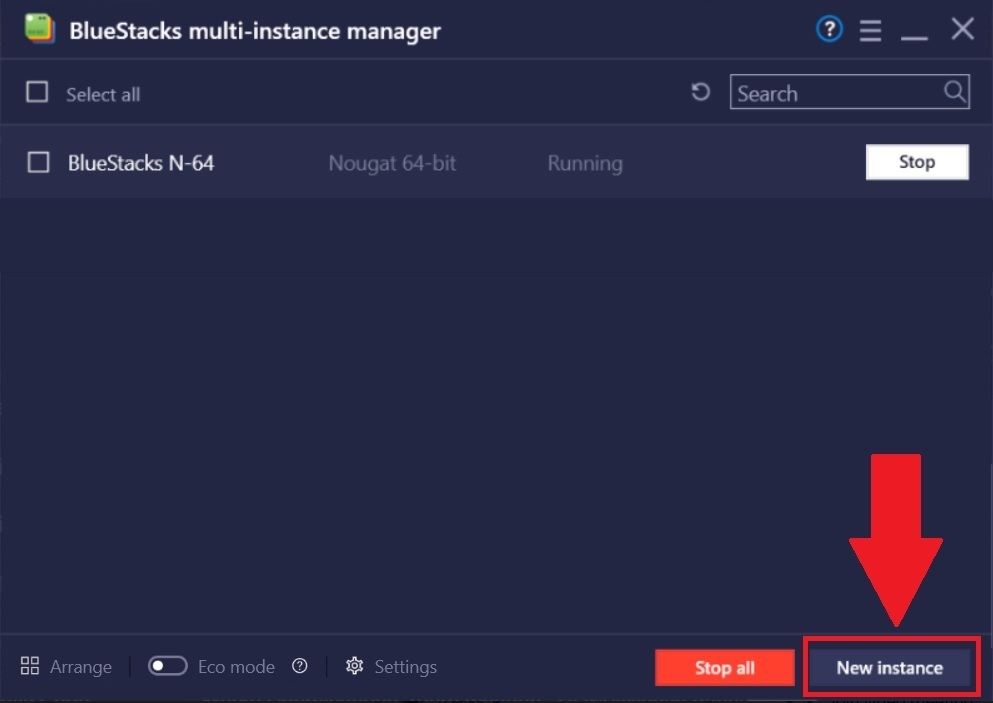The image size is (993, 703).
Task: Click the Stop all button
Action: pyautogui.click(x=724, y=668)
